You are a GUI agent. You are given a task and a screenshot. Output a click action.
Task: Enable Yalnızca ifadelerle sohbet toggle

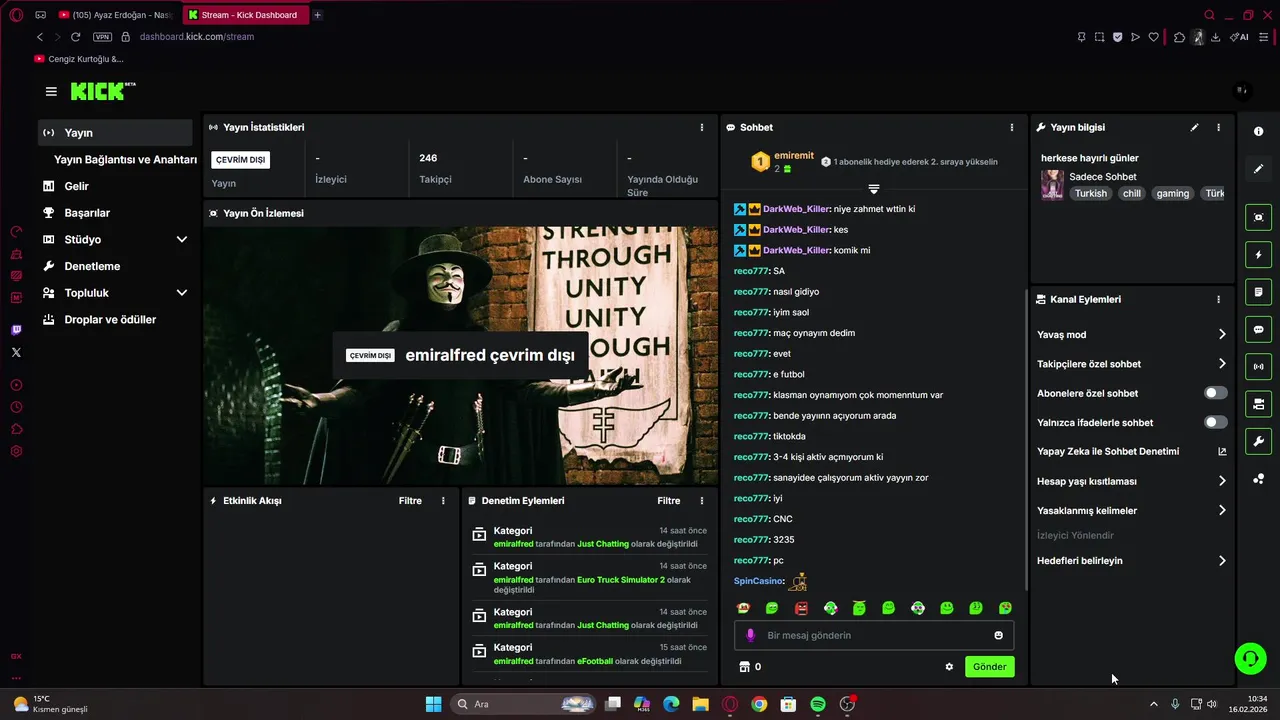(1216, 422)
